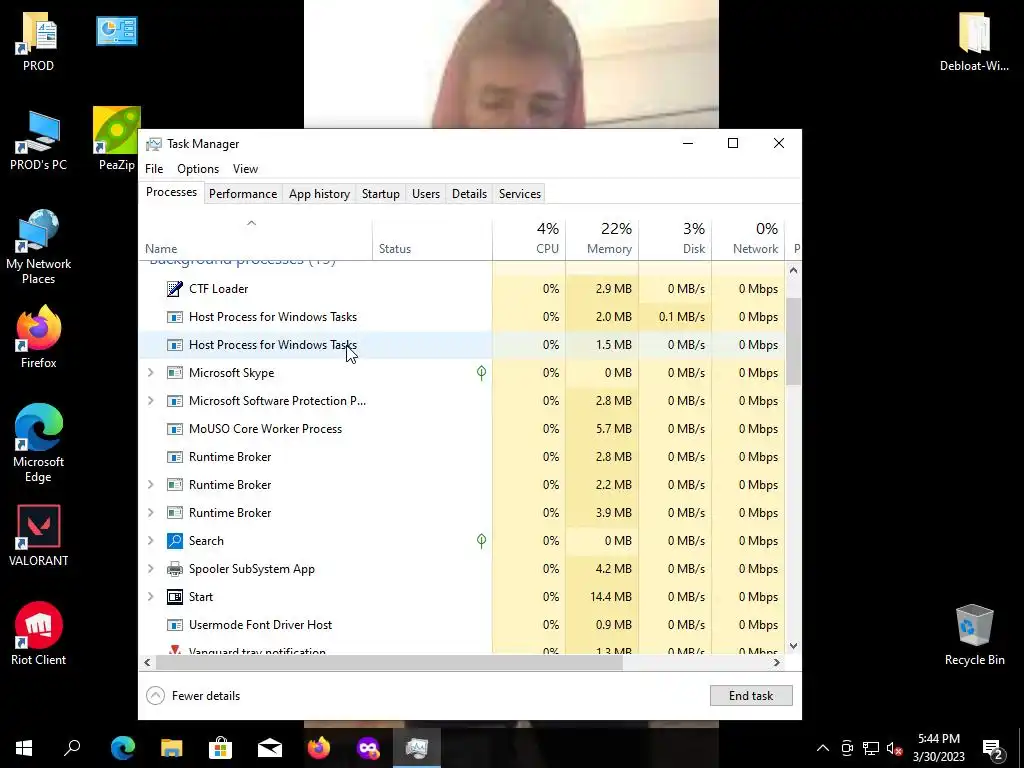
Task: Click the Task Manager taskbar button
Action: pos(417,748)
